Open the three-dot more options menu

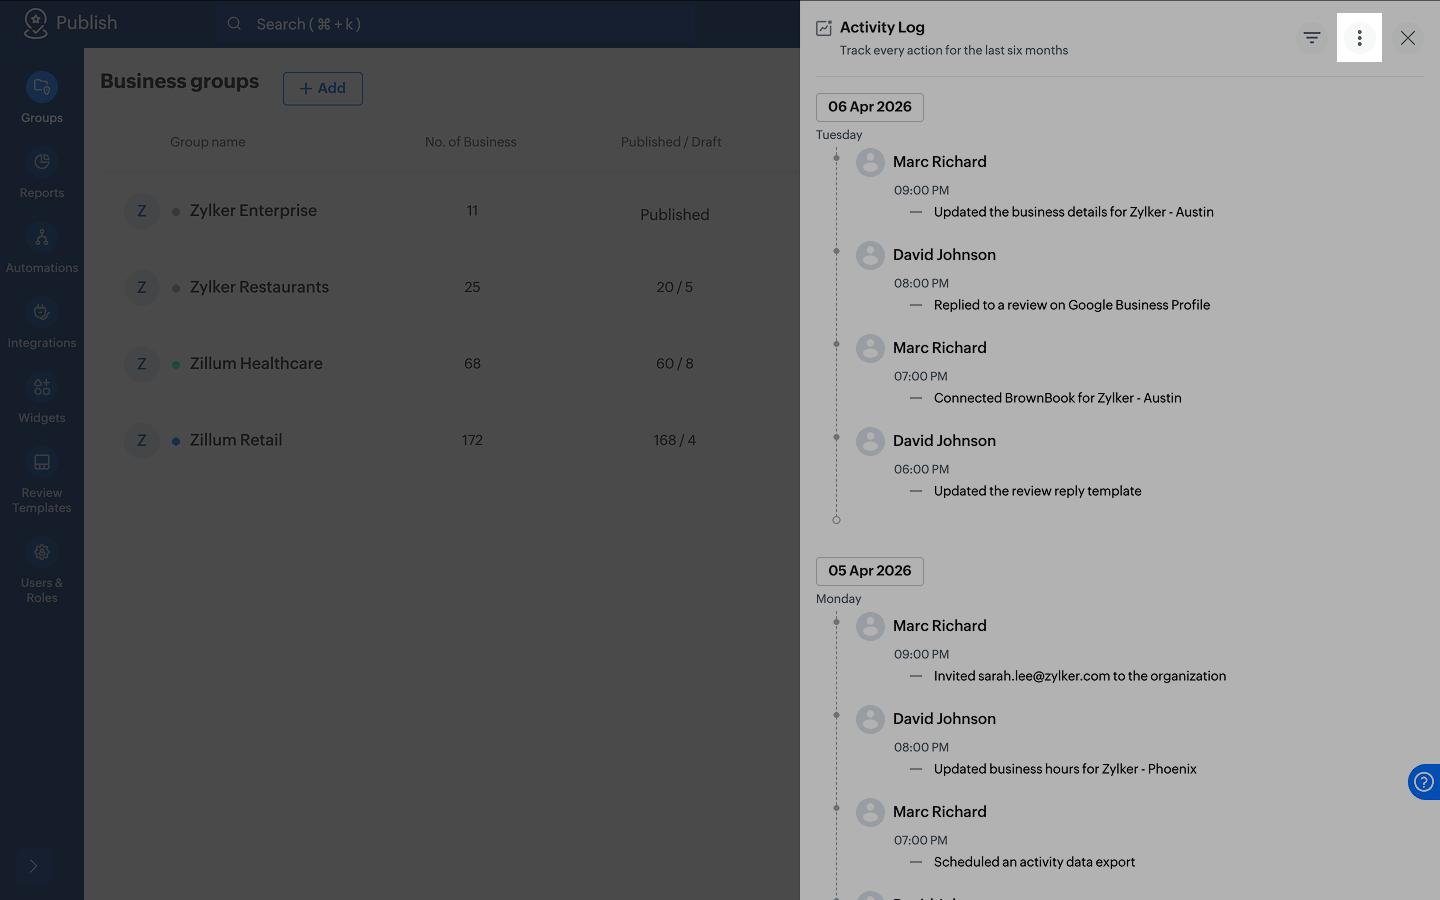(x=1359, y=38)
